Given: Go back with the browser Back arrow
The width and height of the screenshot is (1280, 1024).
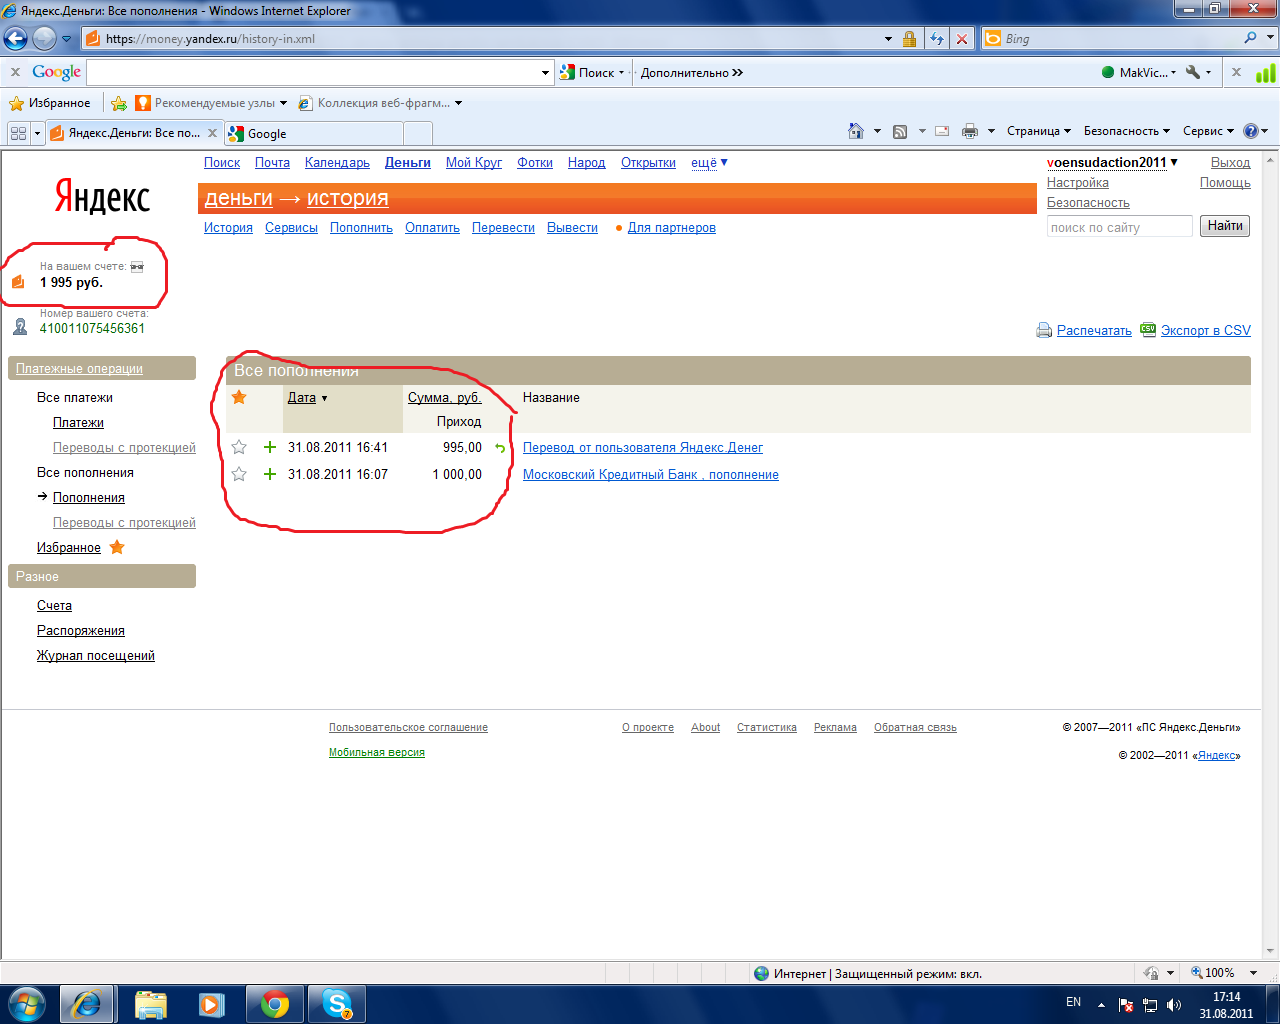Looking at the screenshot, I should [x=16, y=39].
